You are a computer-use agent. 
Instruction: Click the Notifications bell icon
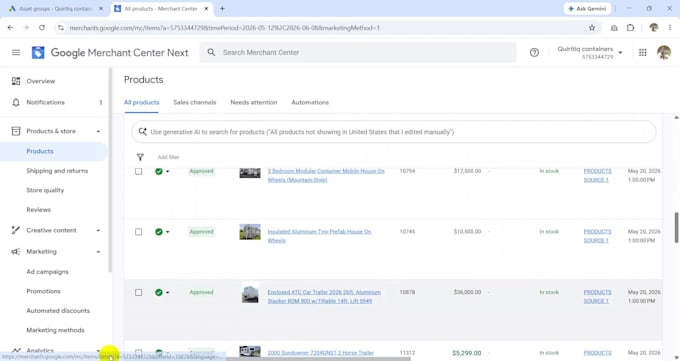point(16,102)
